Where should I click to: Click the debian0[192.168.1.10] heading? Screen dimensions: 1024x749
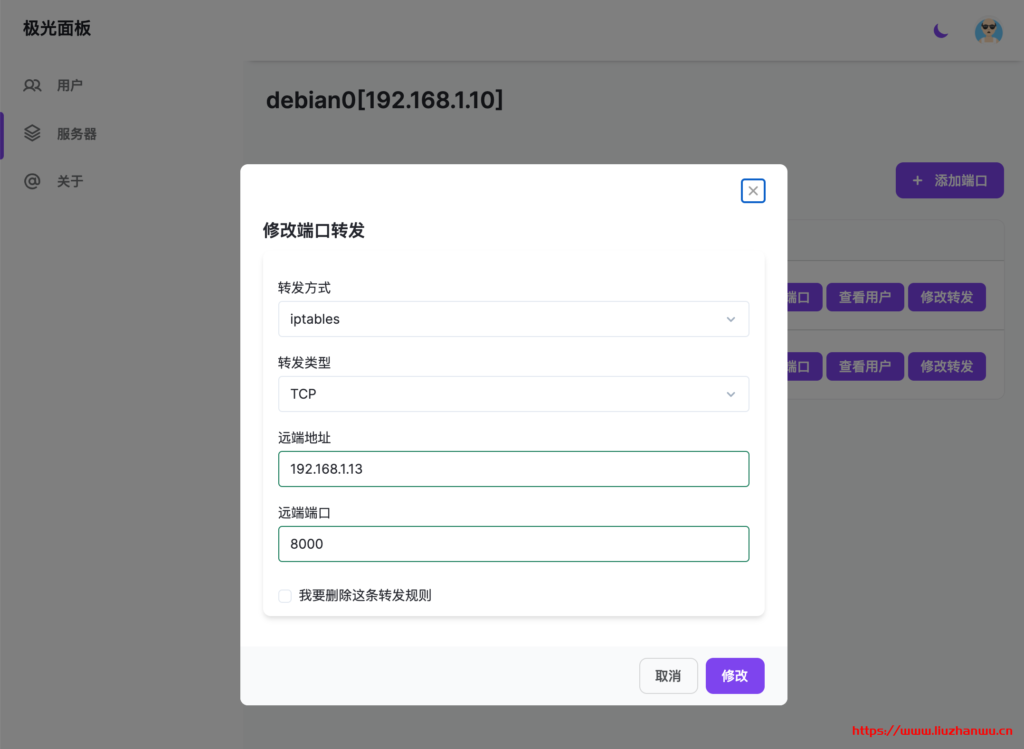pos(385,100)
